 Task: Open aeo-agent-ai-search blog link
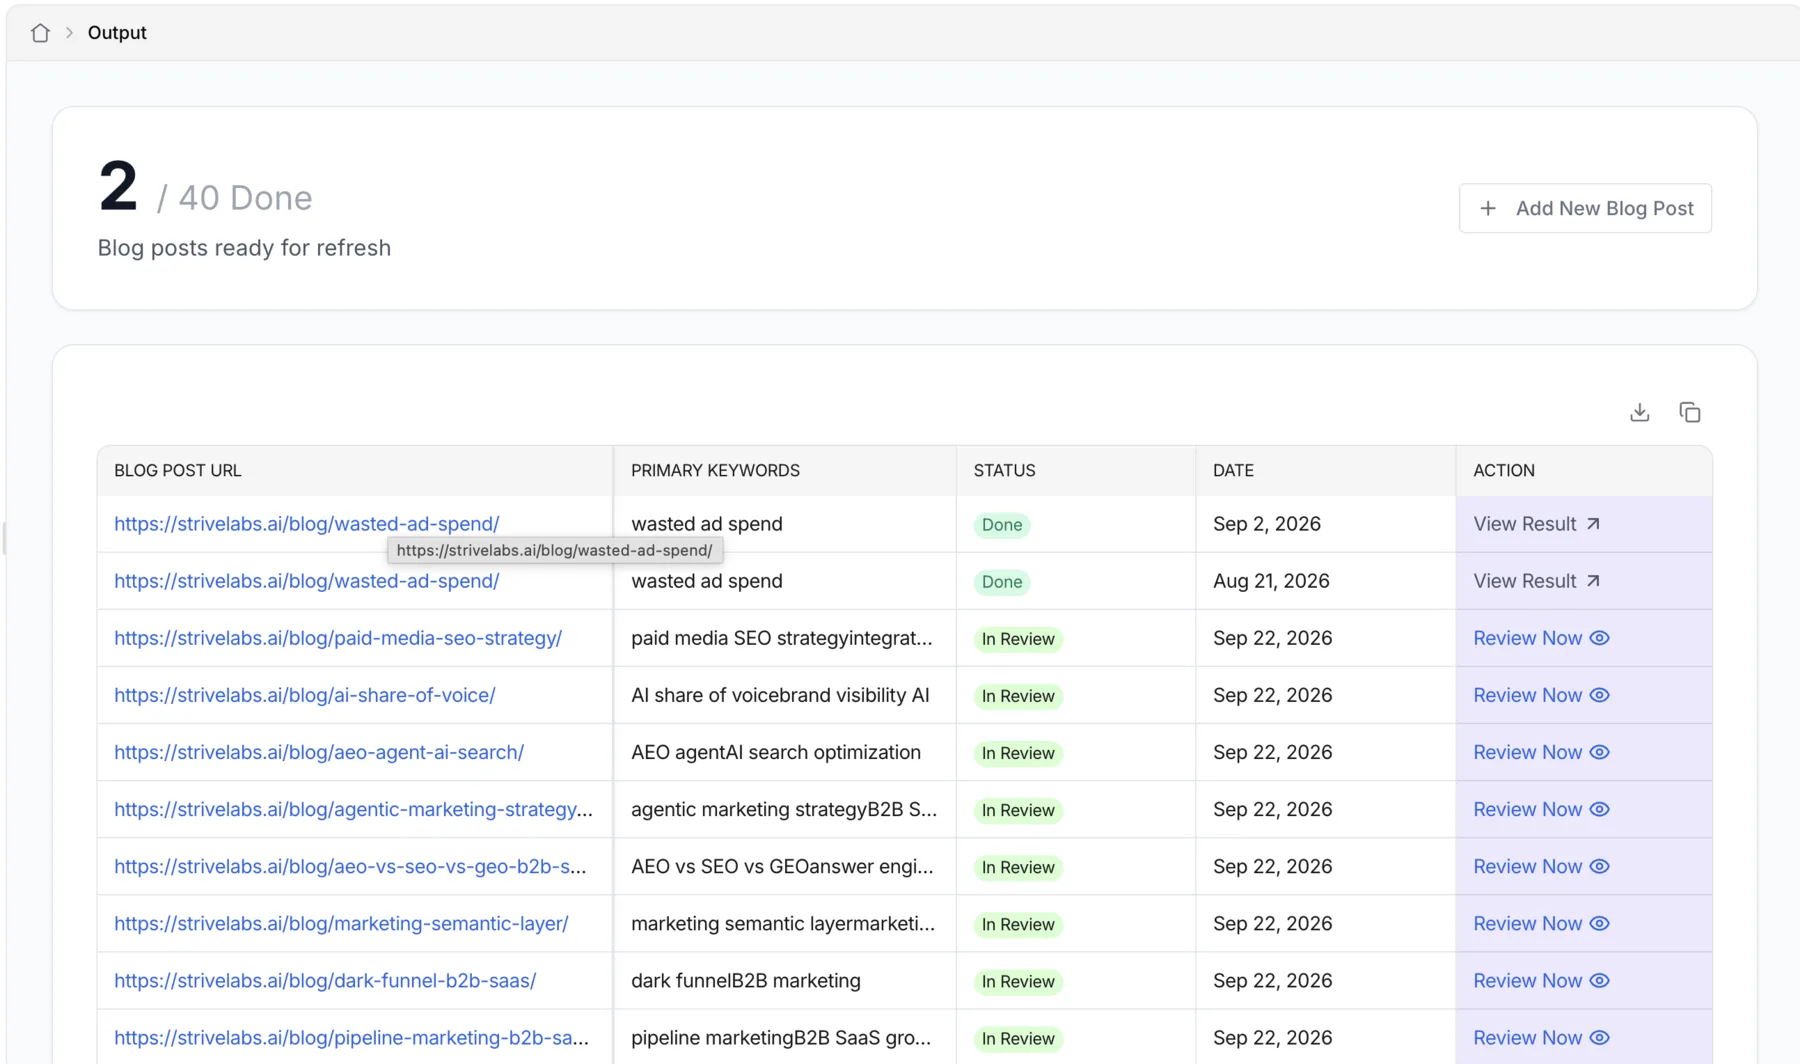(319, 752)
